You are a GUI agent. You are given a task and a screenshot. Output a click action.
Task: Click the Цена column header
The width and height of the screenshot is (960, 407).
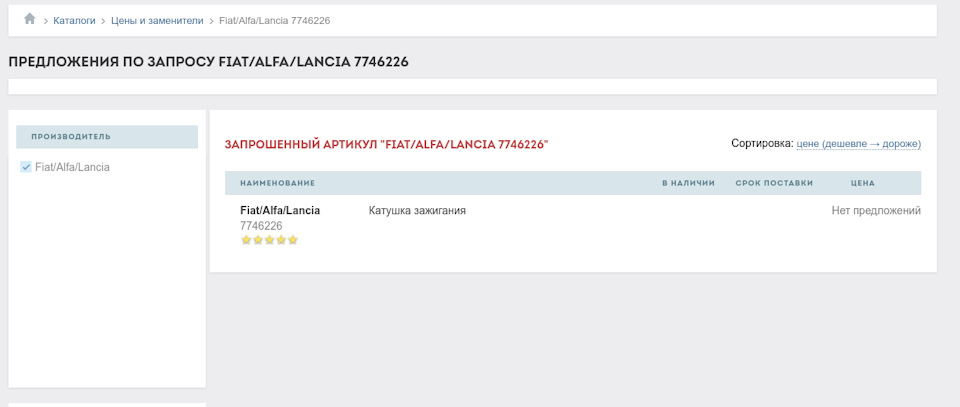863,183
